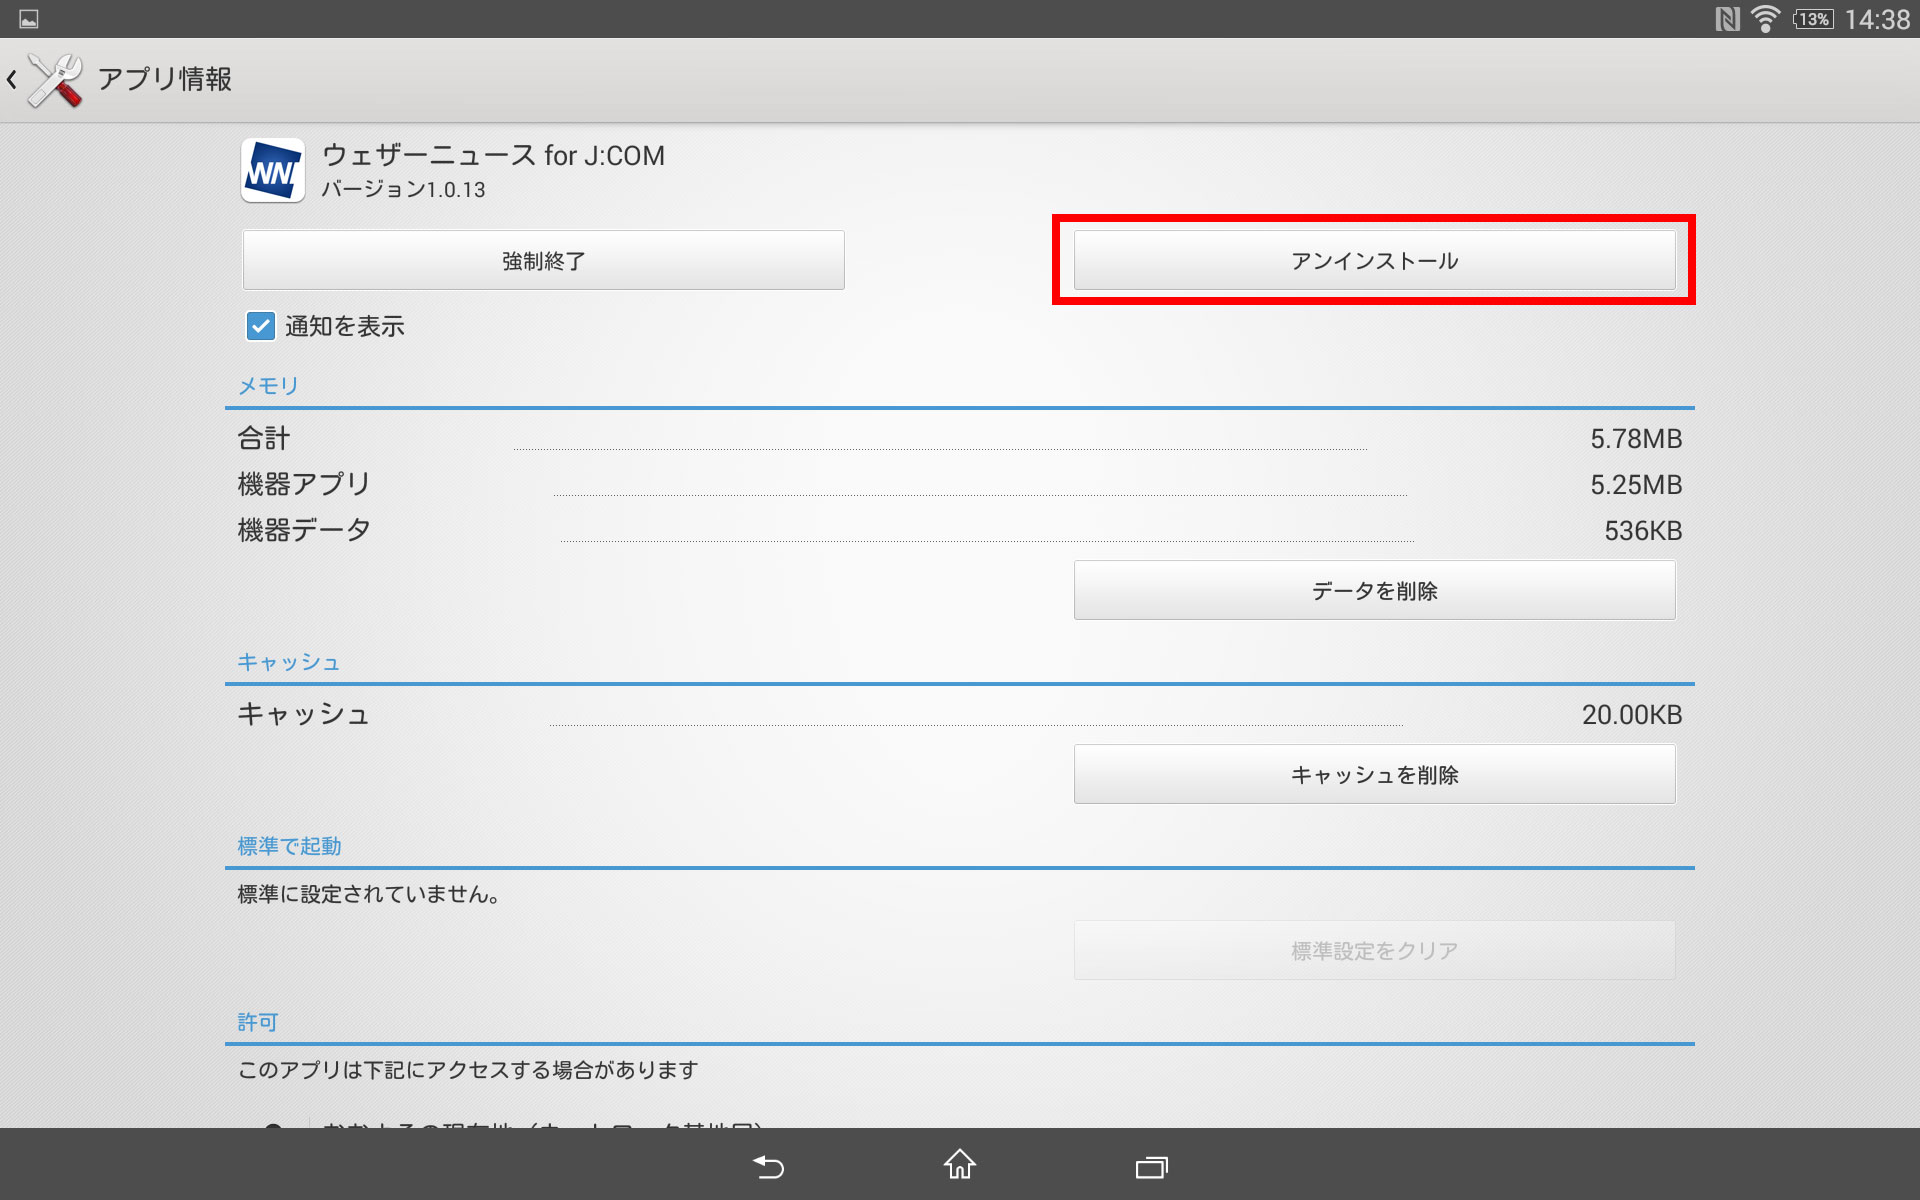
Task: Tap the 許可 section header
Action: click(258, 1022)
